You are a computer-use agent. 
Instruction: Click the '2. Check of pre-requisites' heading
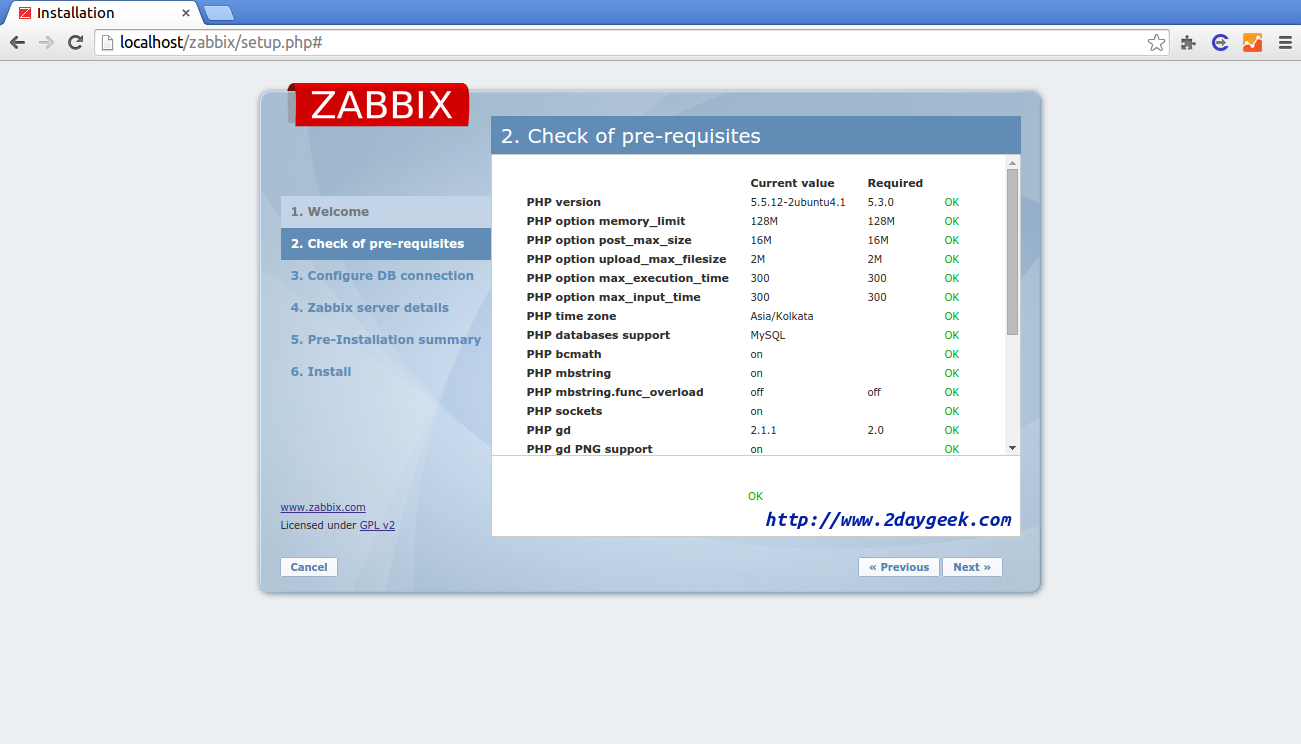pyautogui.click(x=631, y=136)
